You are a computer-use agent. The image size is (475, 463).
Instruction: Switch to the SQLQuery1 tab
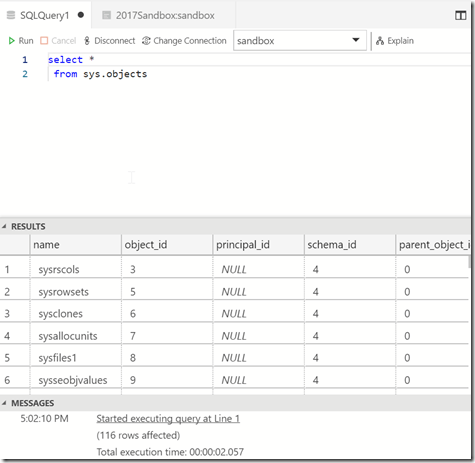point(44,15)
